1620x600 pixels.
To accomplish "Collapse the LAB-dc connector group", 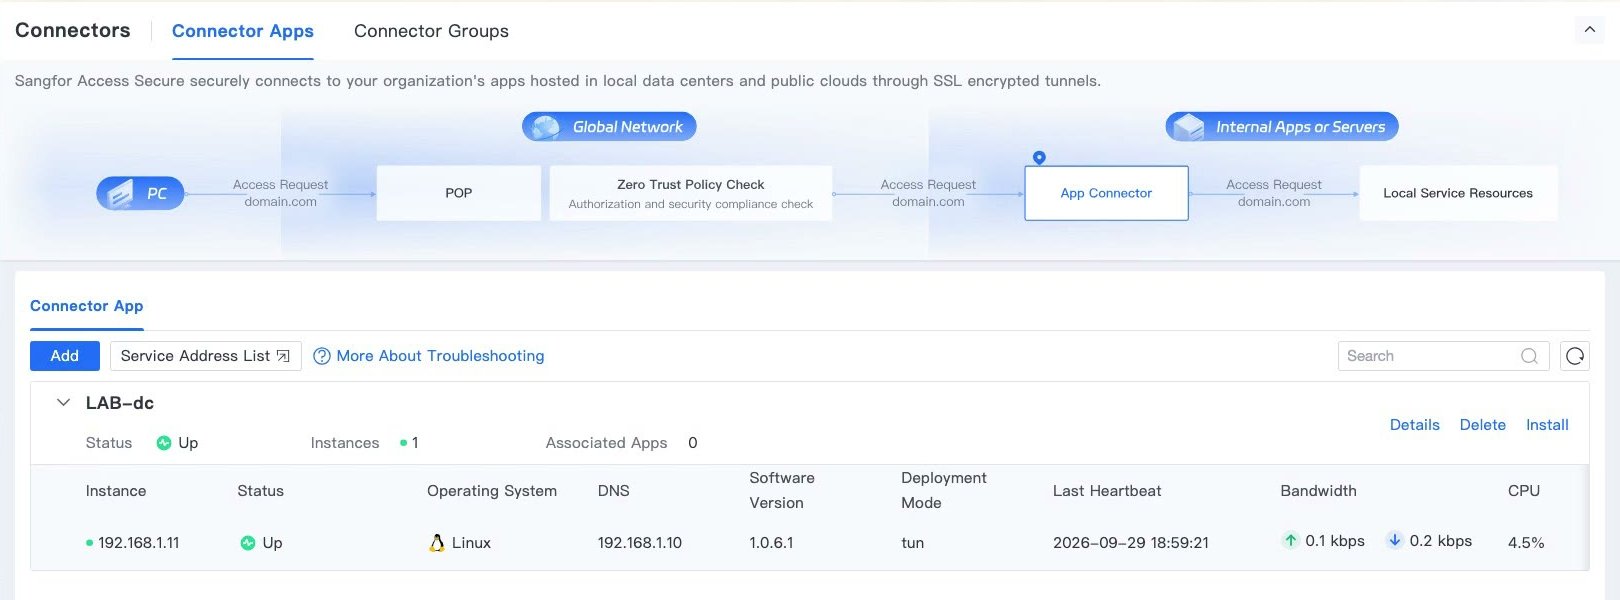I will tap(63, 403).
